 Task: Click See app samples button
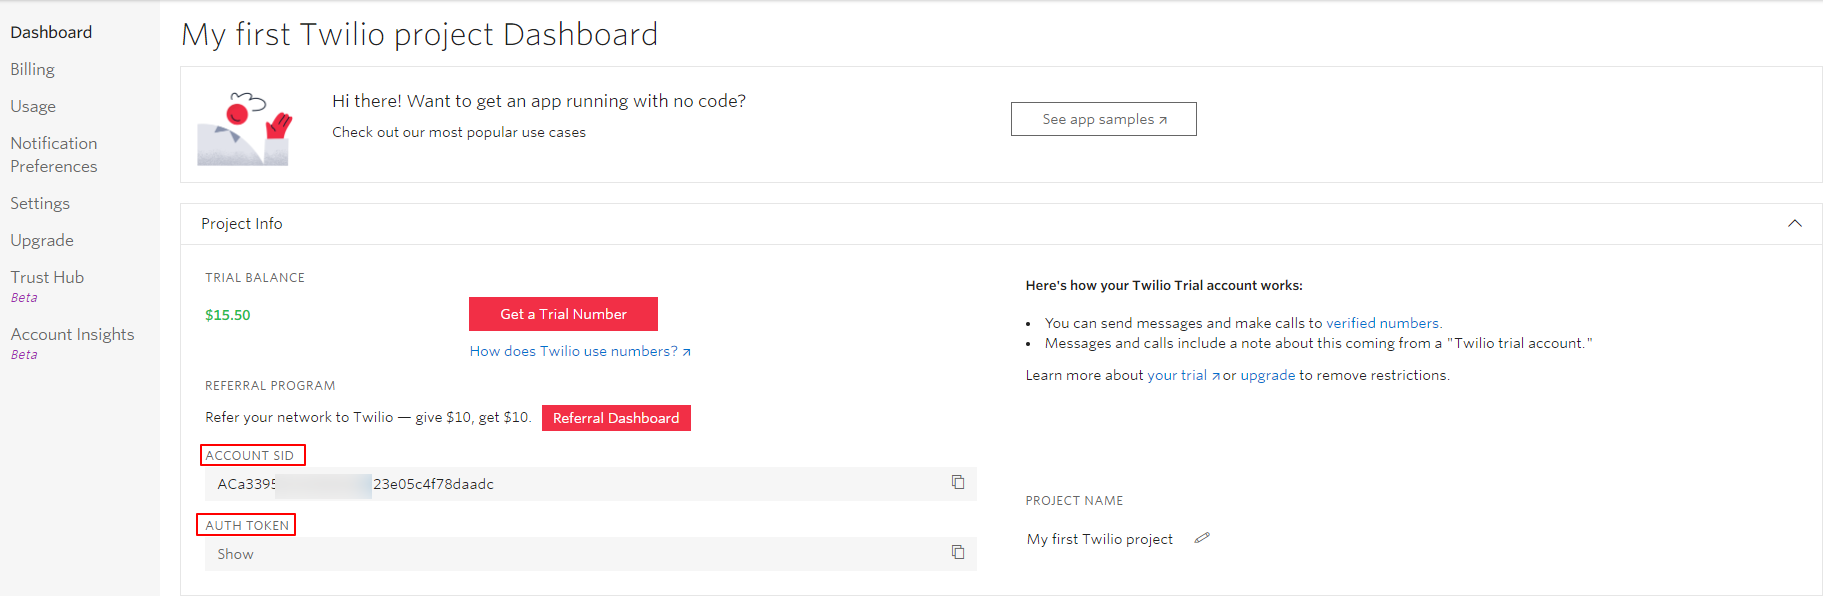pos(1104,119)
